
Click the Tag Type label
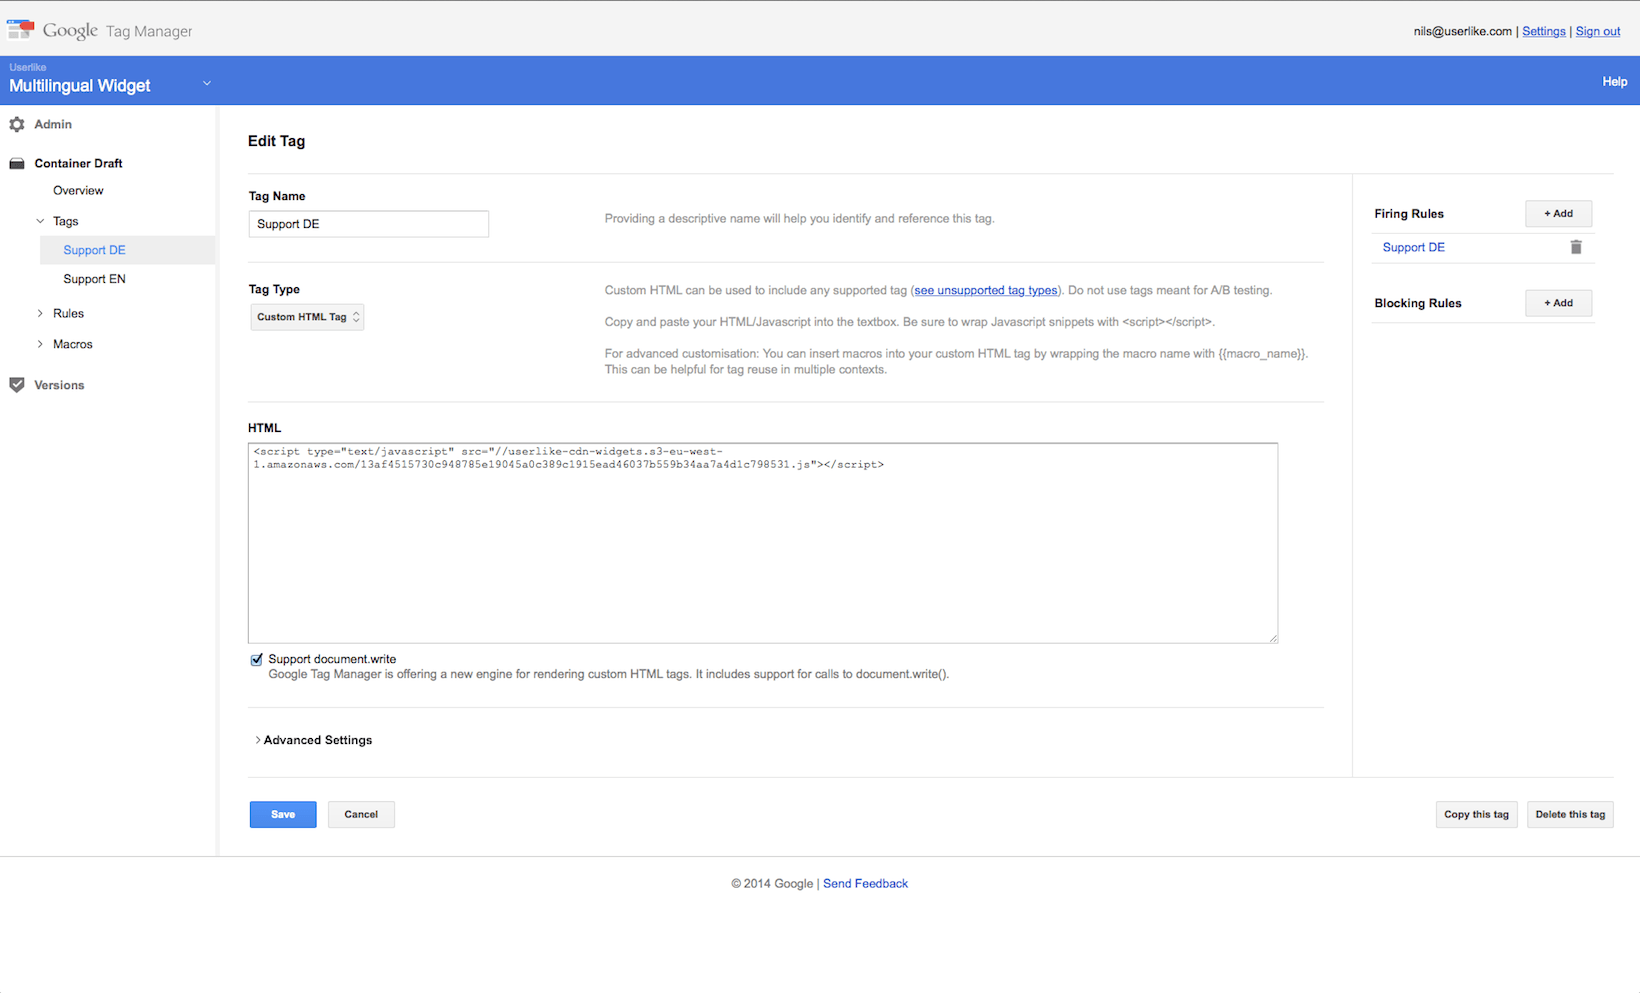coord(274,289)
